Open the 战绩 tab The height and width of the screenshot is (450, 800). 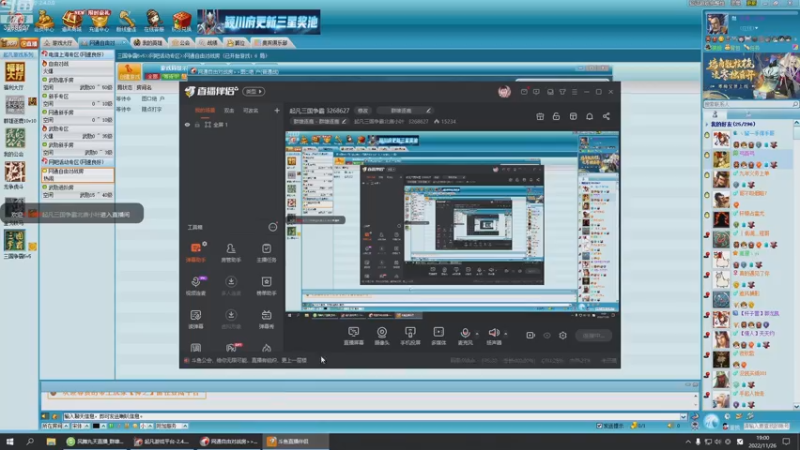[x=209, y=43]
